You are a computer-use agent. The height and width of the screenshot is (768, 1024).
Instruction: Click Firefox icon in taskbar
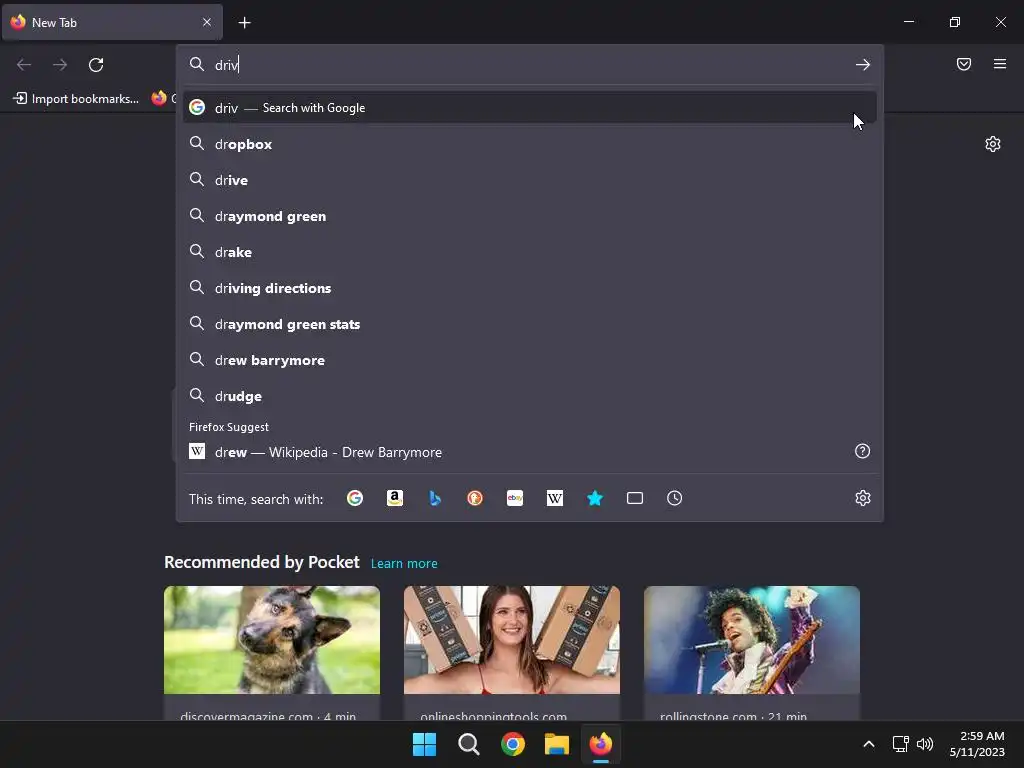coord(601,744)
